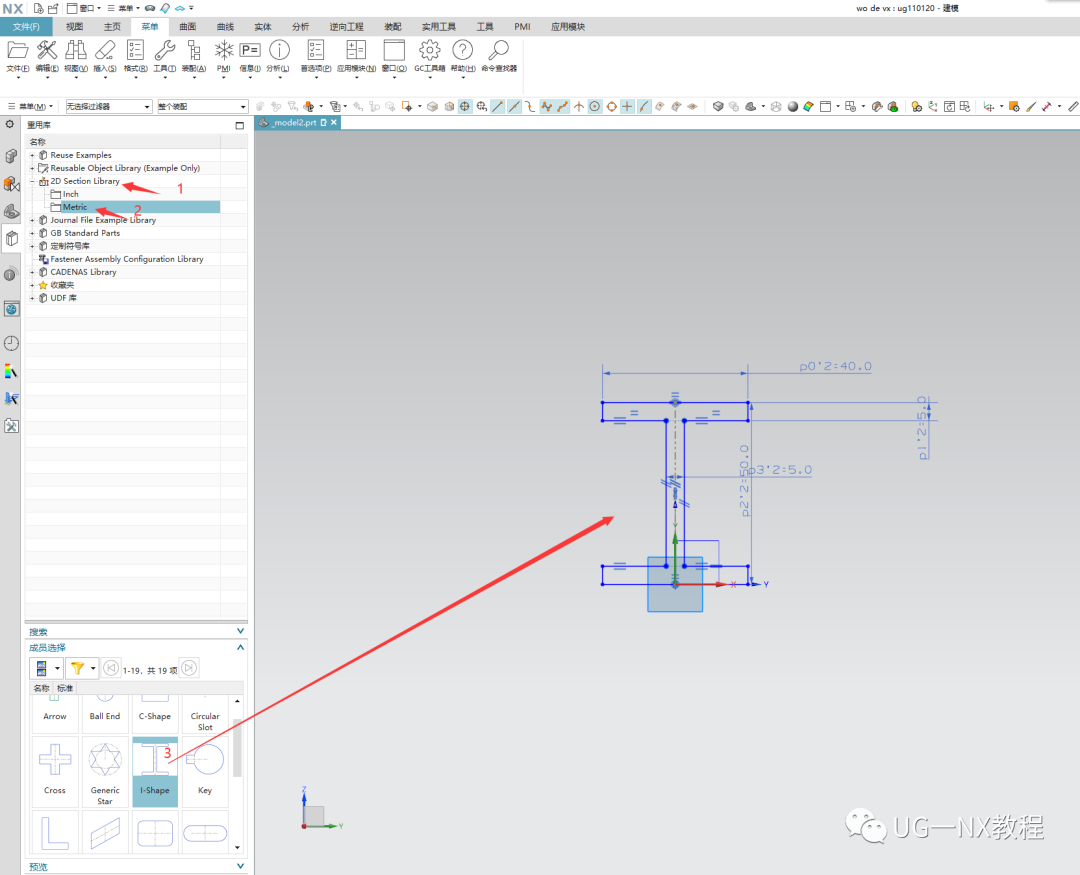The width and height of the screenshot is (1080, 875).
Task: Click the 编辑 hammer-wrench icon
Action: point(47,50)
